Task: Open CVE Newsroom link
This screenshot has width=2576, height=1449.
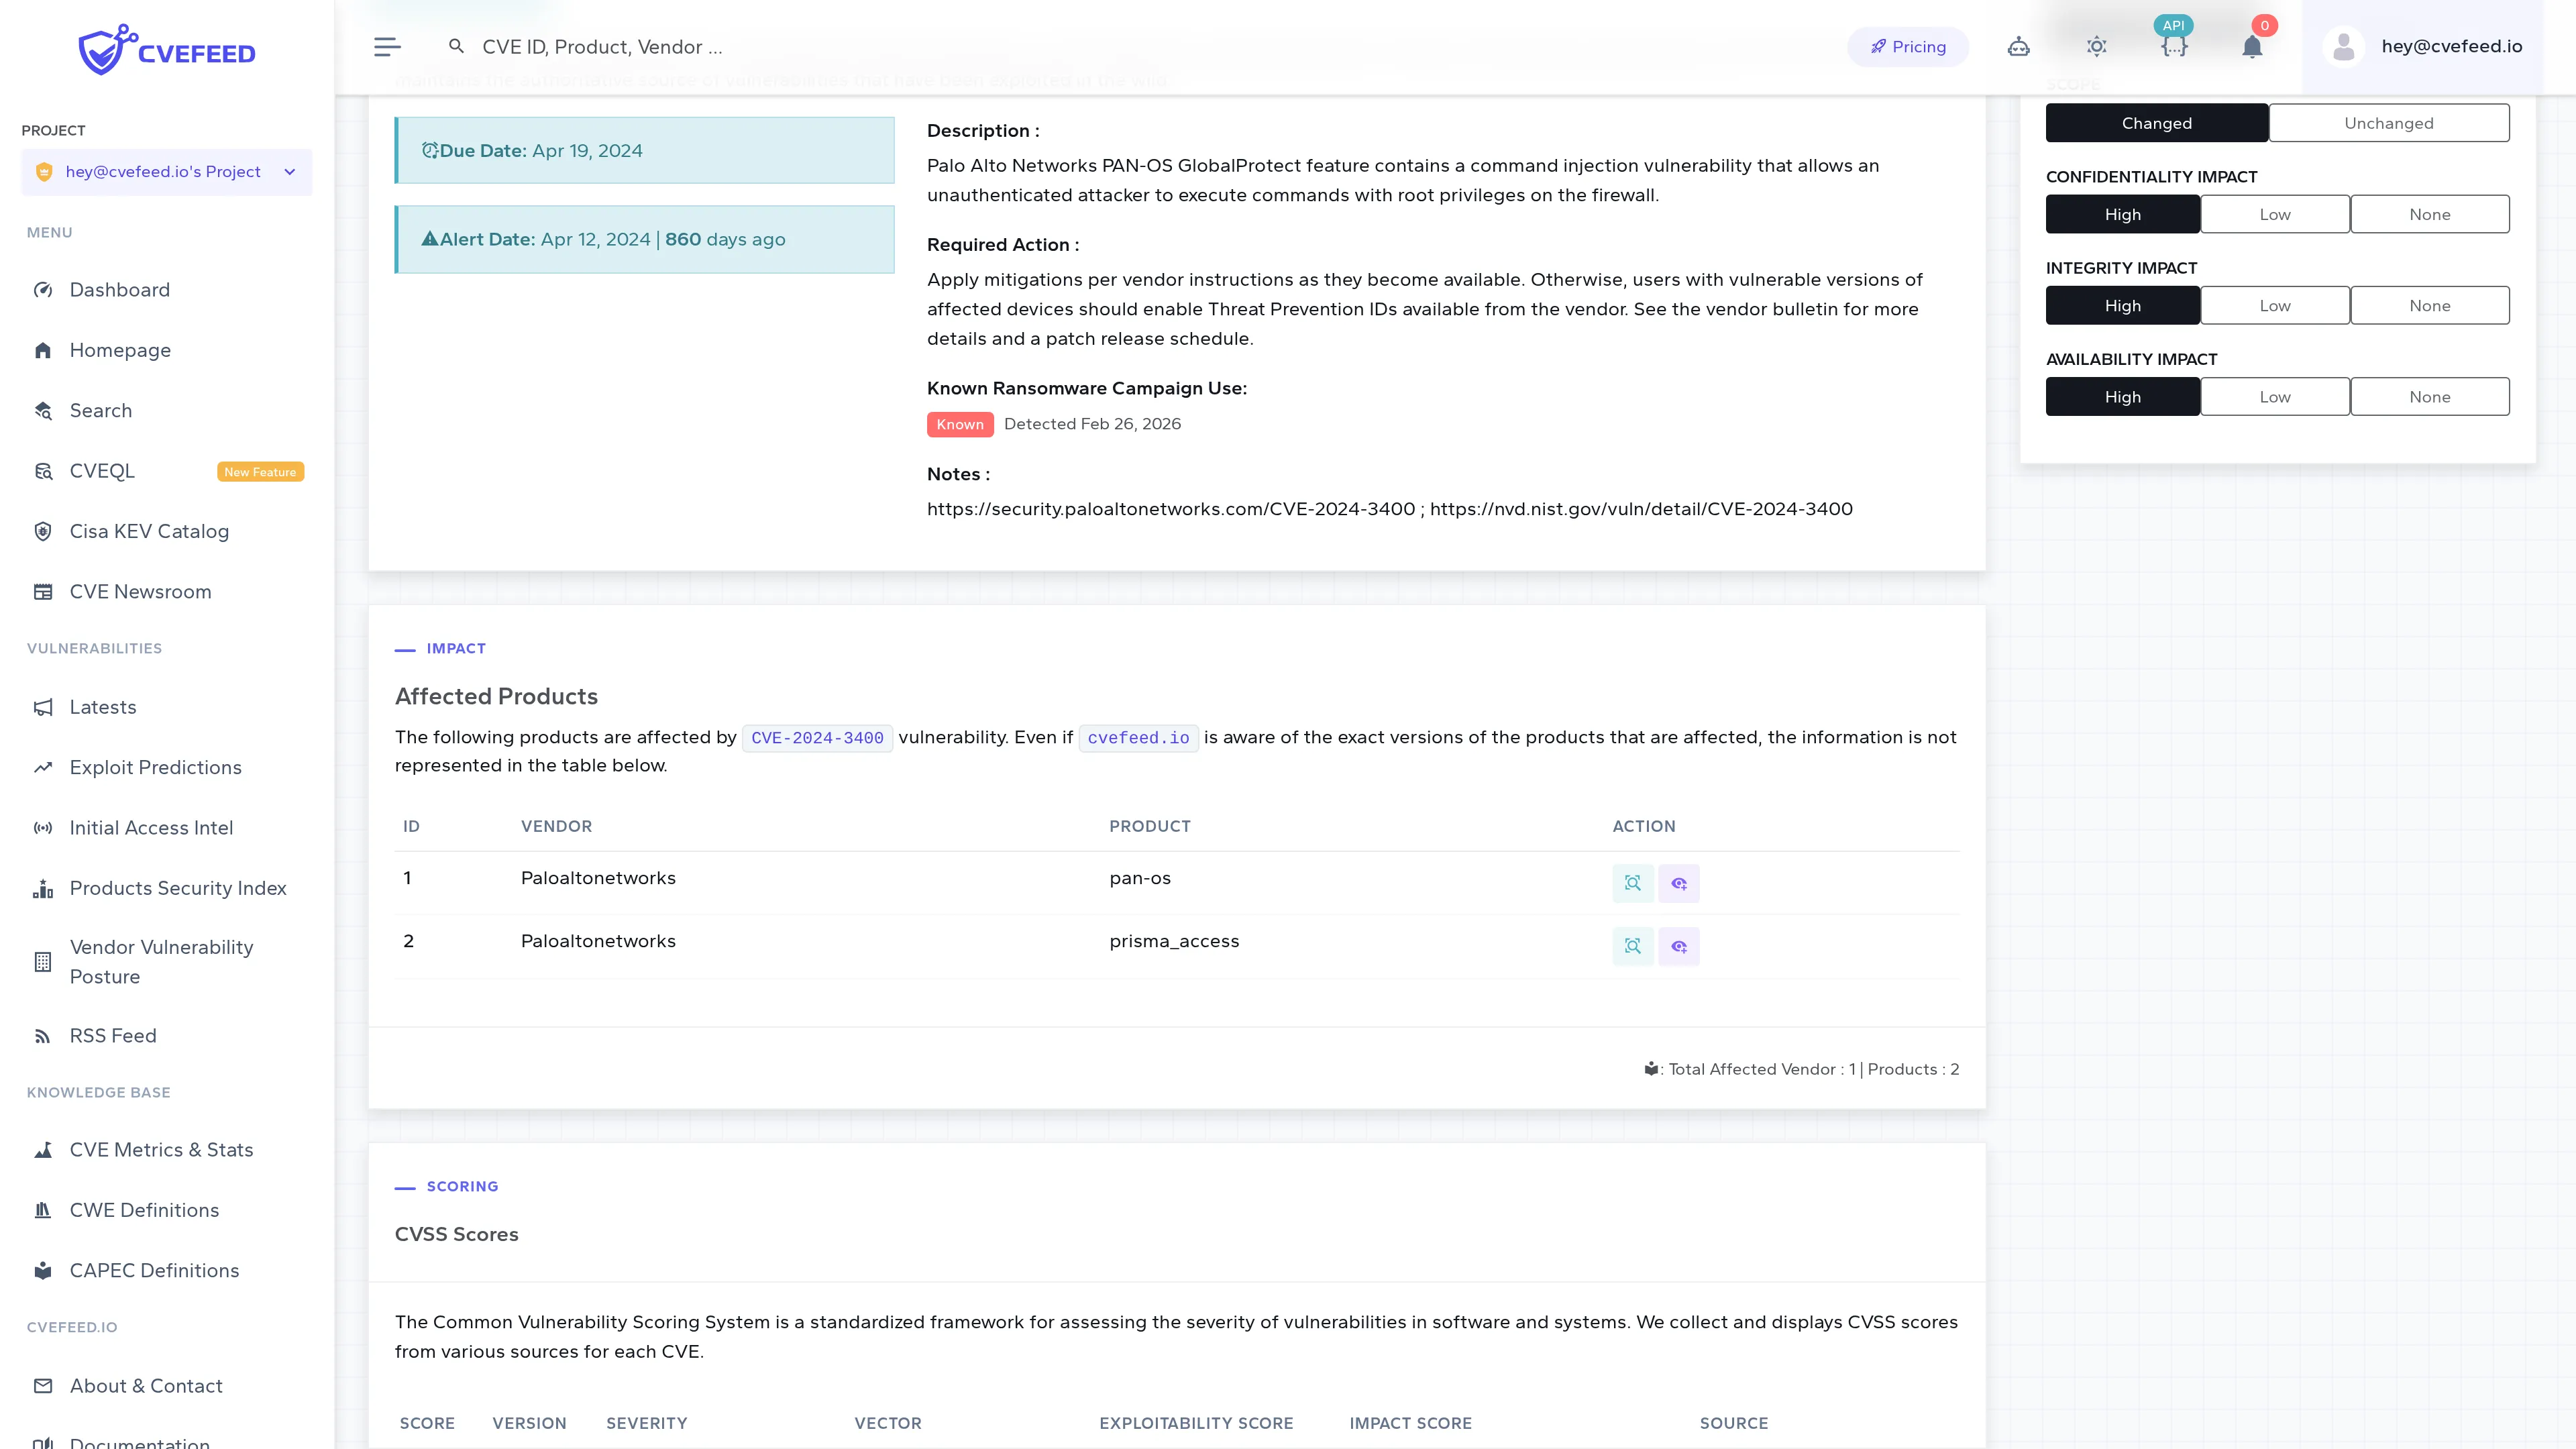Action: 140,592
